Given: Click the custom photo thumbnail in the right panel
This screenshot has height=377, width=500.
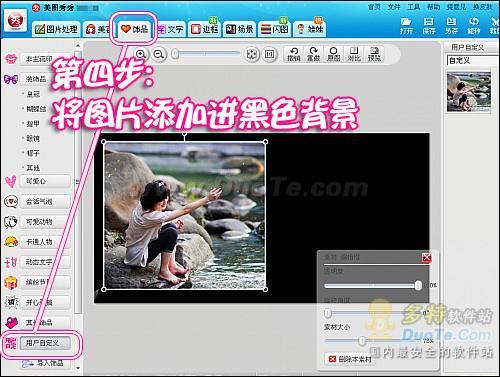Looking at the screenshot, I should (x=469, y=92).
